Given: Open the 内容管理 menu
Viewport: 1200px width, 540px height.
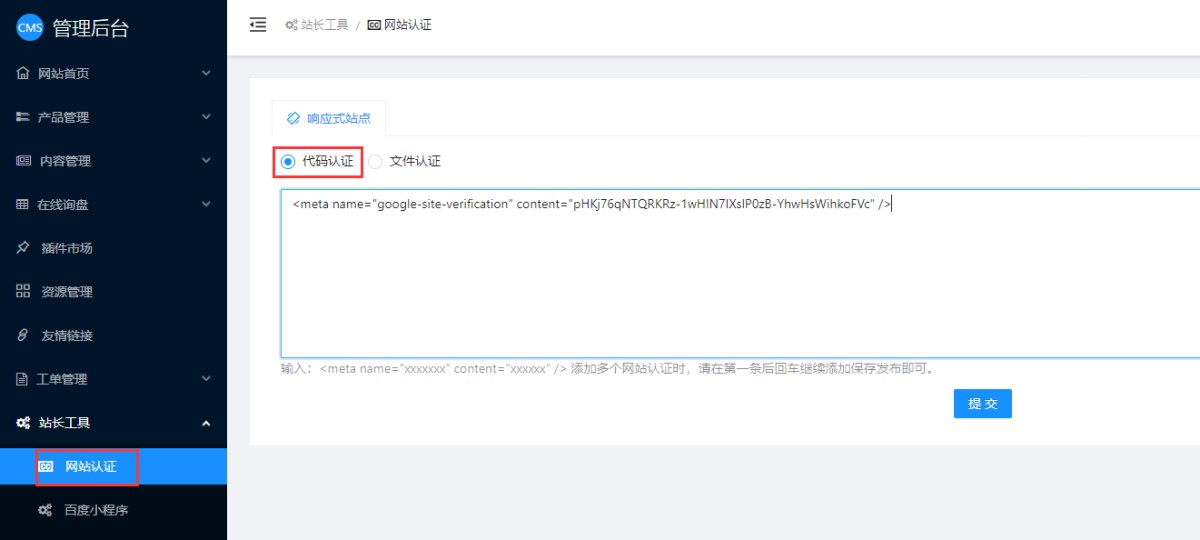Looking at the screenshot, I should click(x=113, y=161).
